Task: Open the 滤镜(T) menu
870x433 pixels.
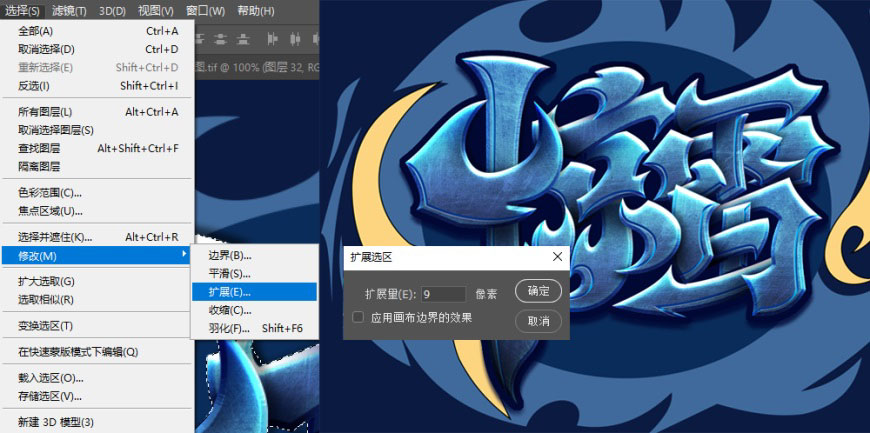Action: [69, 10]
